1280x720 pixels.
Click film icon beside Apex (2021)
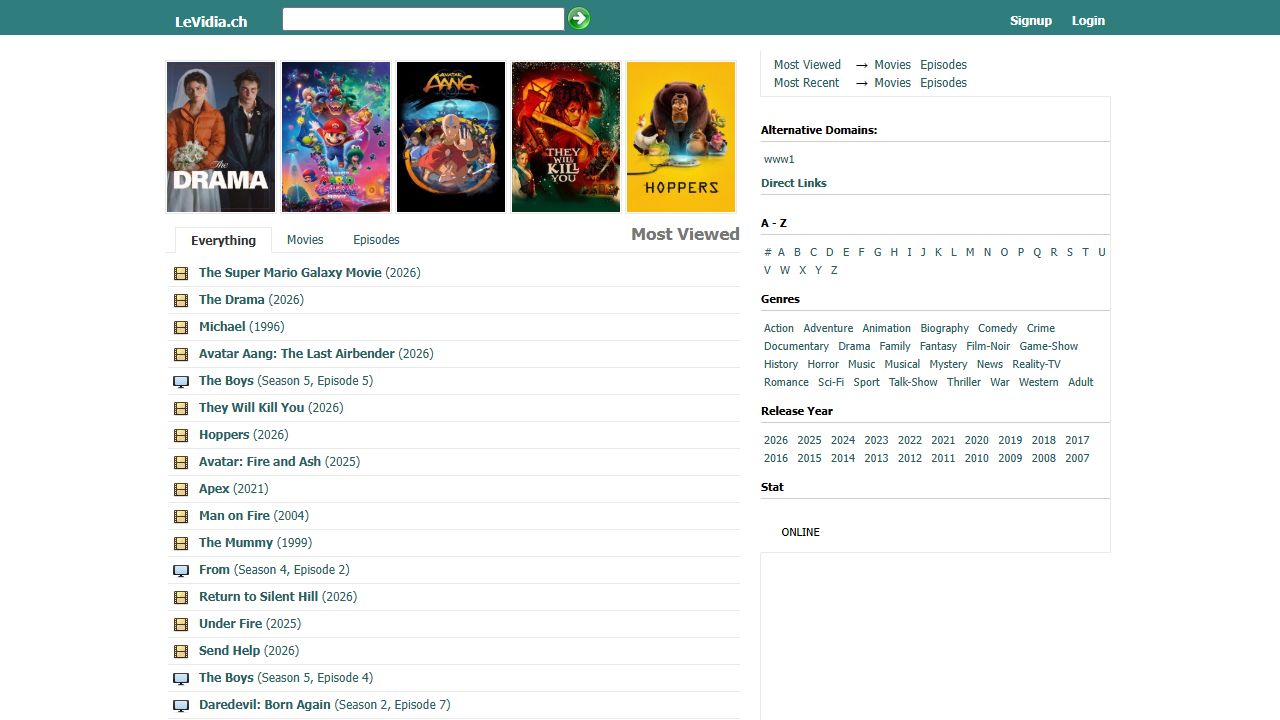click(181, 489)
